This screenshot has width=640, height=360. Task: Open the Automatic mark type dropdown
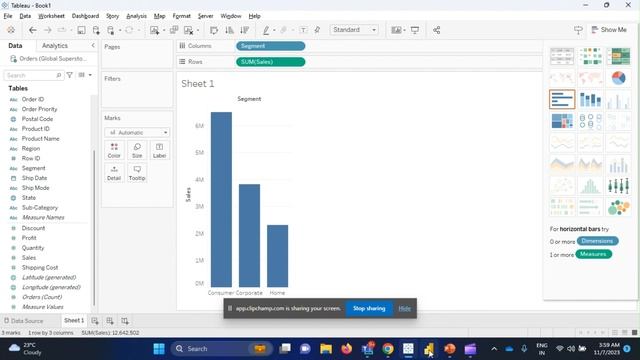tap(137, 133)
